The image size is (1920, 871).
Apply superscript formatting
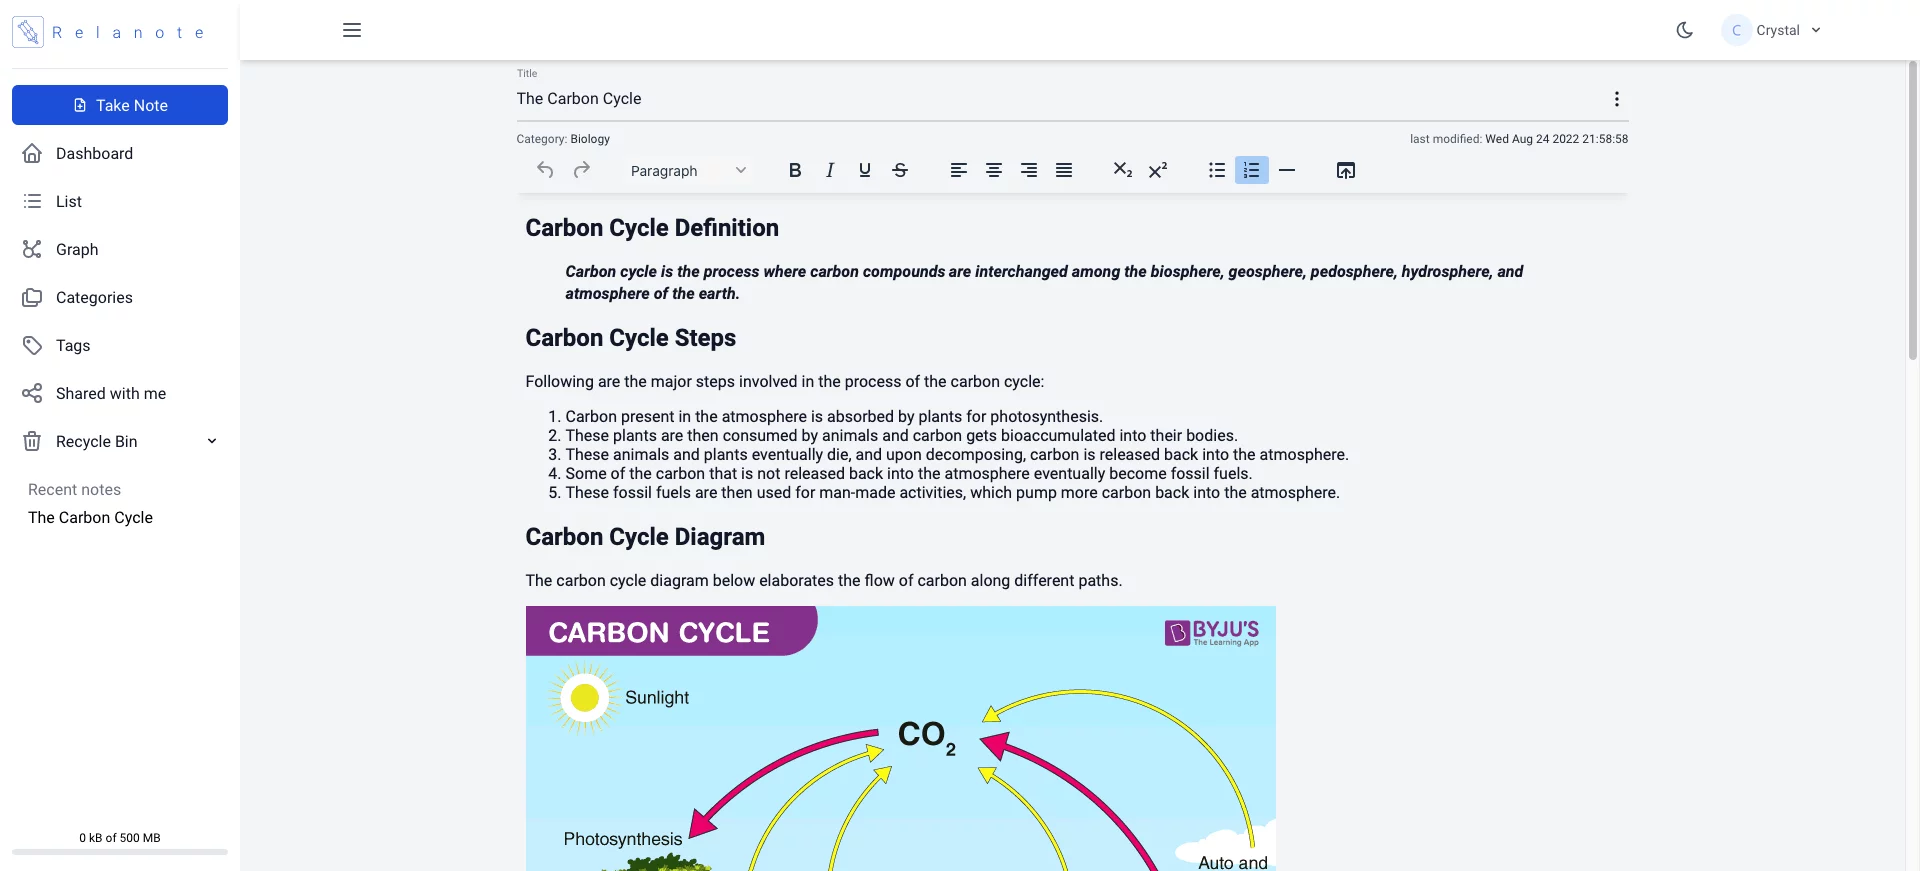point(1158,170)
